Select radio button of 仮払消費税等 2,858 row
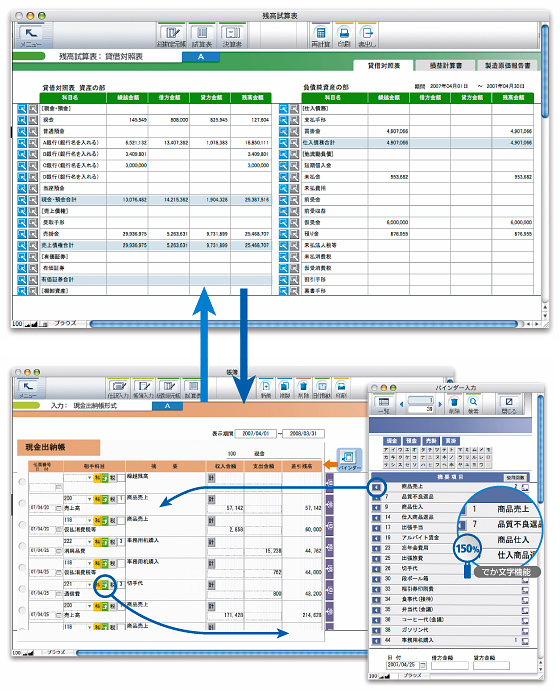Screen dimensions: 560x693 22,524
